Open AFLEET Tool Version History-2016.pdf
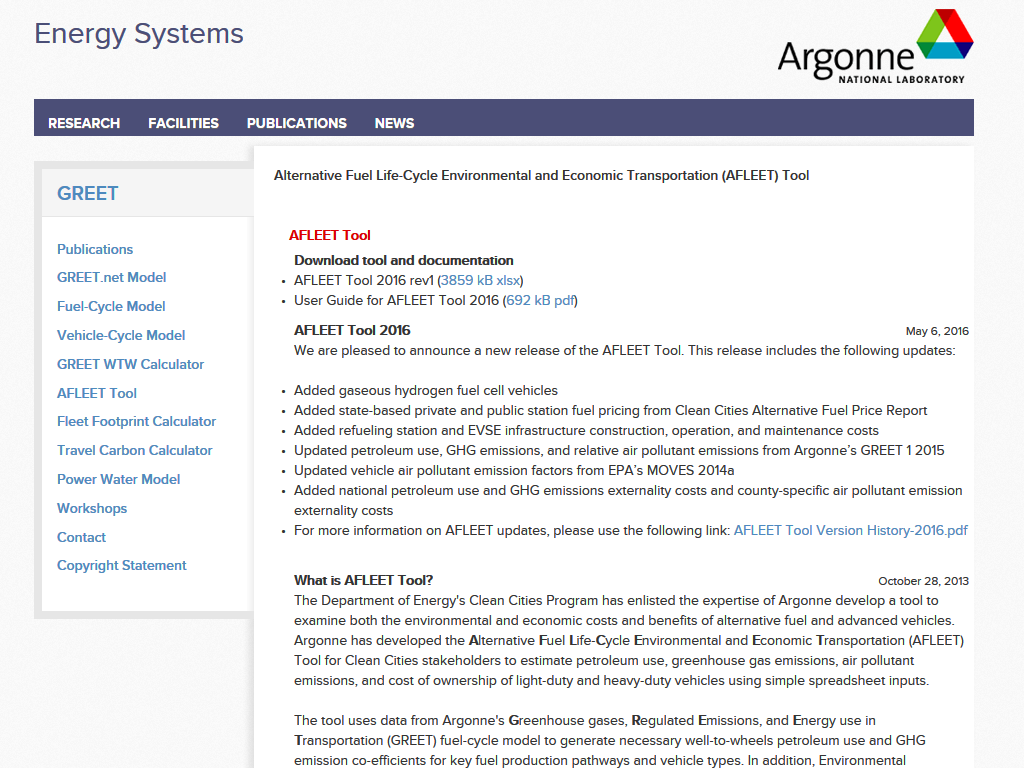This screenshot has width=1024, height=768. tap(850, 530)
